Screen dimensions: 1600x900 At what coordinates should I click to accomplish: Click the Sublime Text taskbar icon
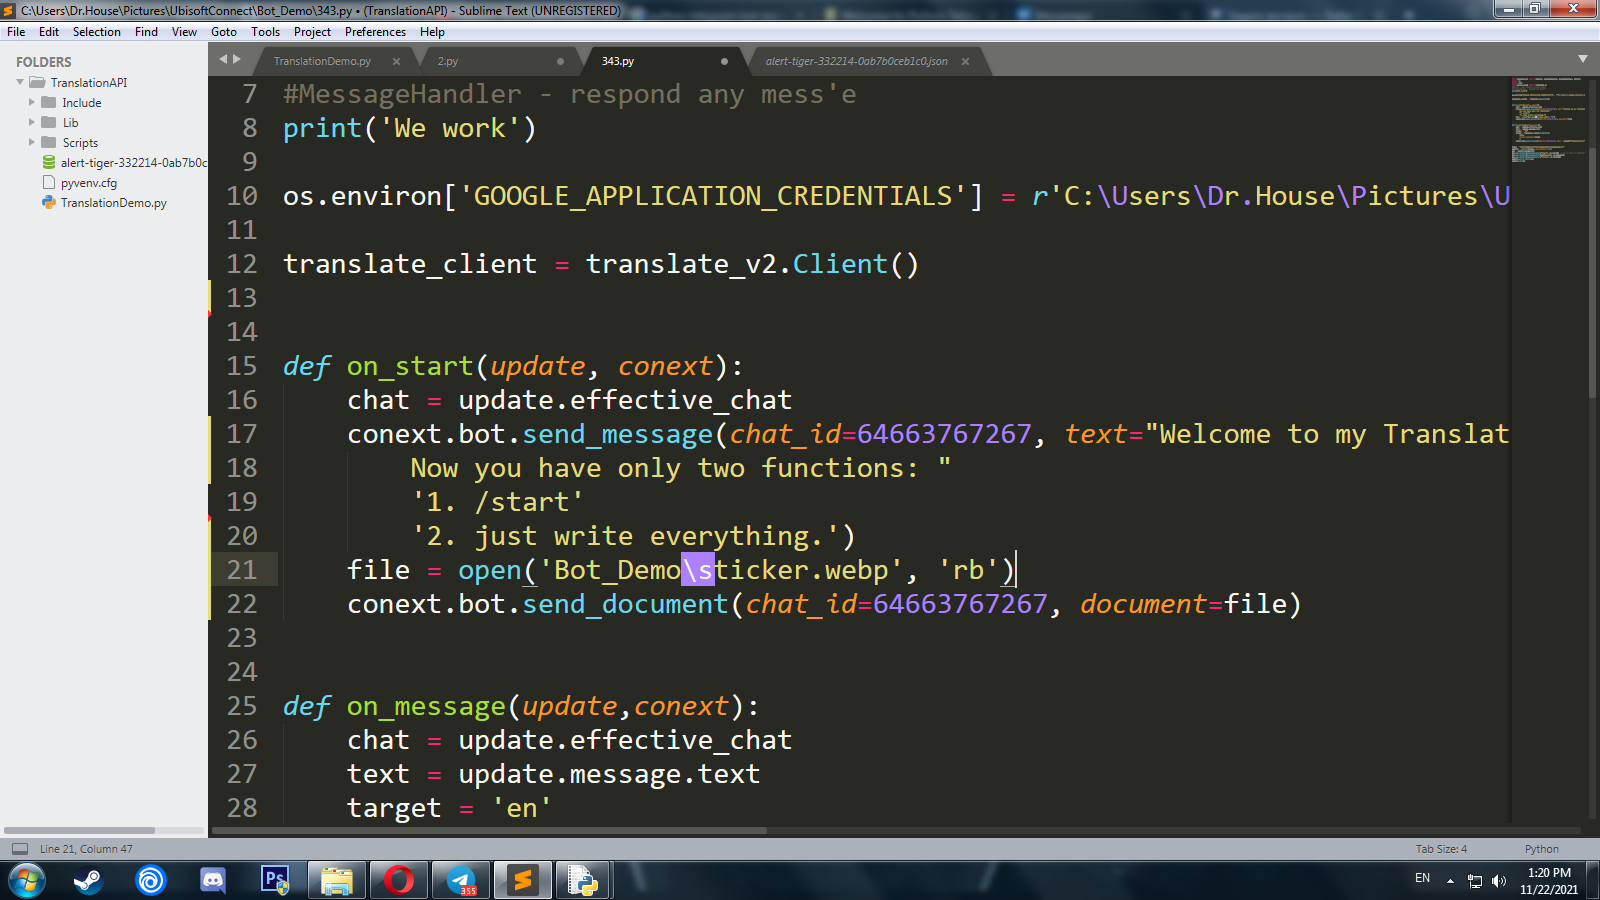pyautogui.click(x=523, y=881)
